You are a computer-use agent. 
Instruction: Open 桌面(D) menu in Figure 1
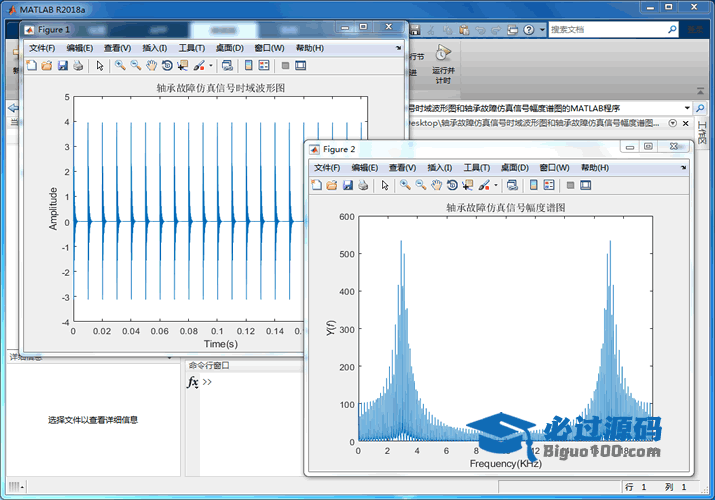[229, 48]
